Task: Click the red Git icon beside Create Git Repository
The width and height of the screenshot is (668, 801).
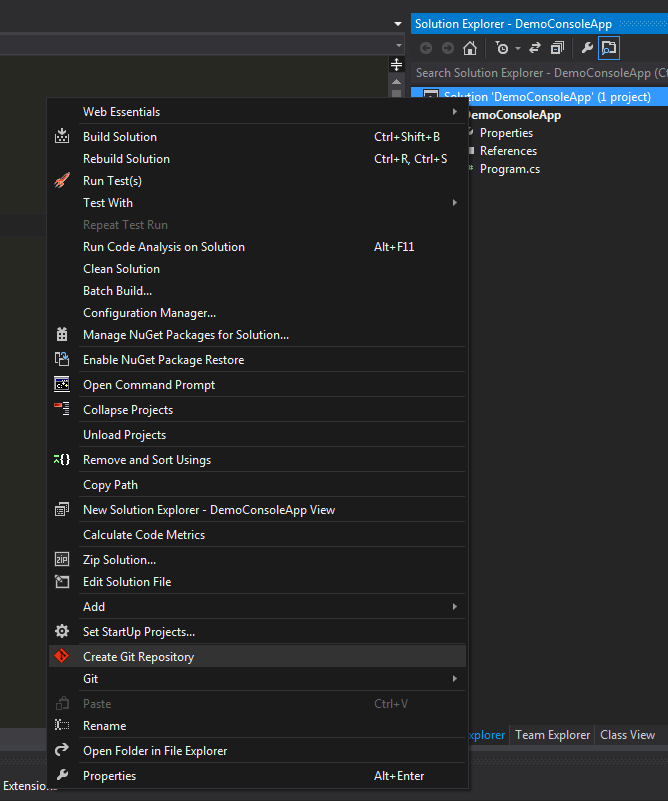Action: (x=62, y=656)
